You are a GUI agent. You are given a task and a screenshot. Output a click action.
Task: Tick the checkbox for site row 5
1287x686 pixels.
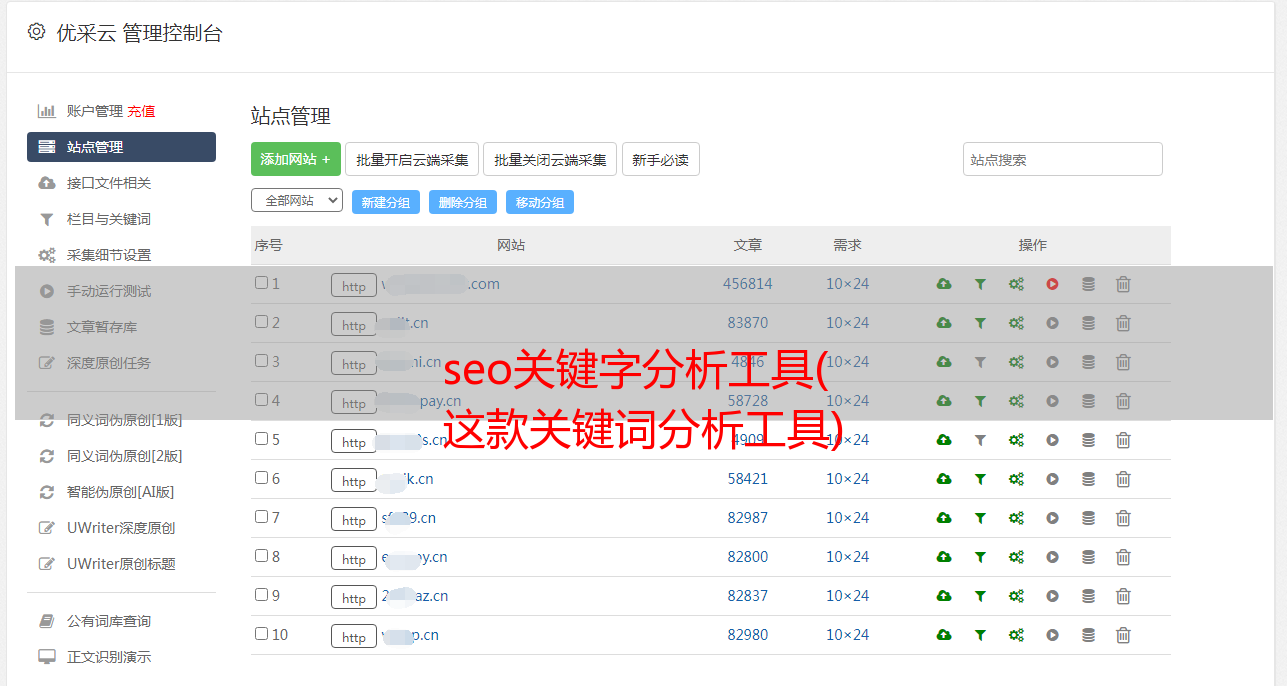[261, 439]
